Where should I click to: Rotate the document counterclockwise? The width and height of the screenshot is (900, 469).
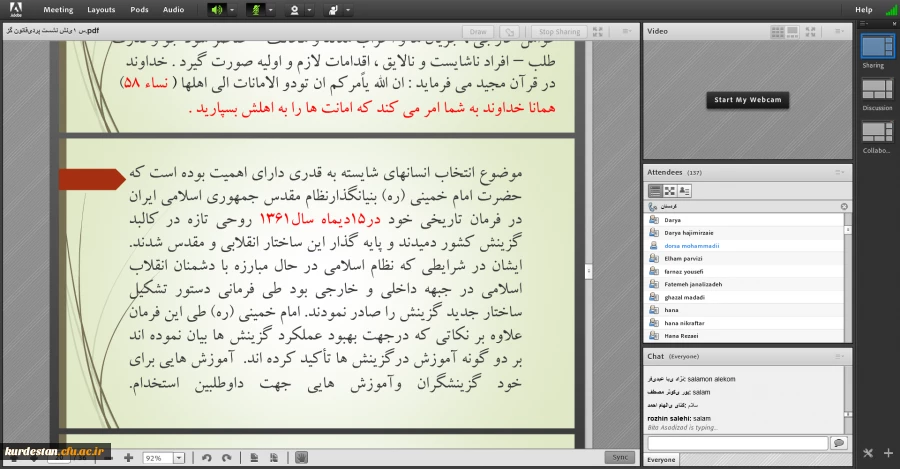tap(206, 457)
